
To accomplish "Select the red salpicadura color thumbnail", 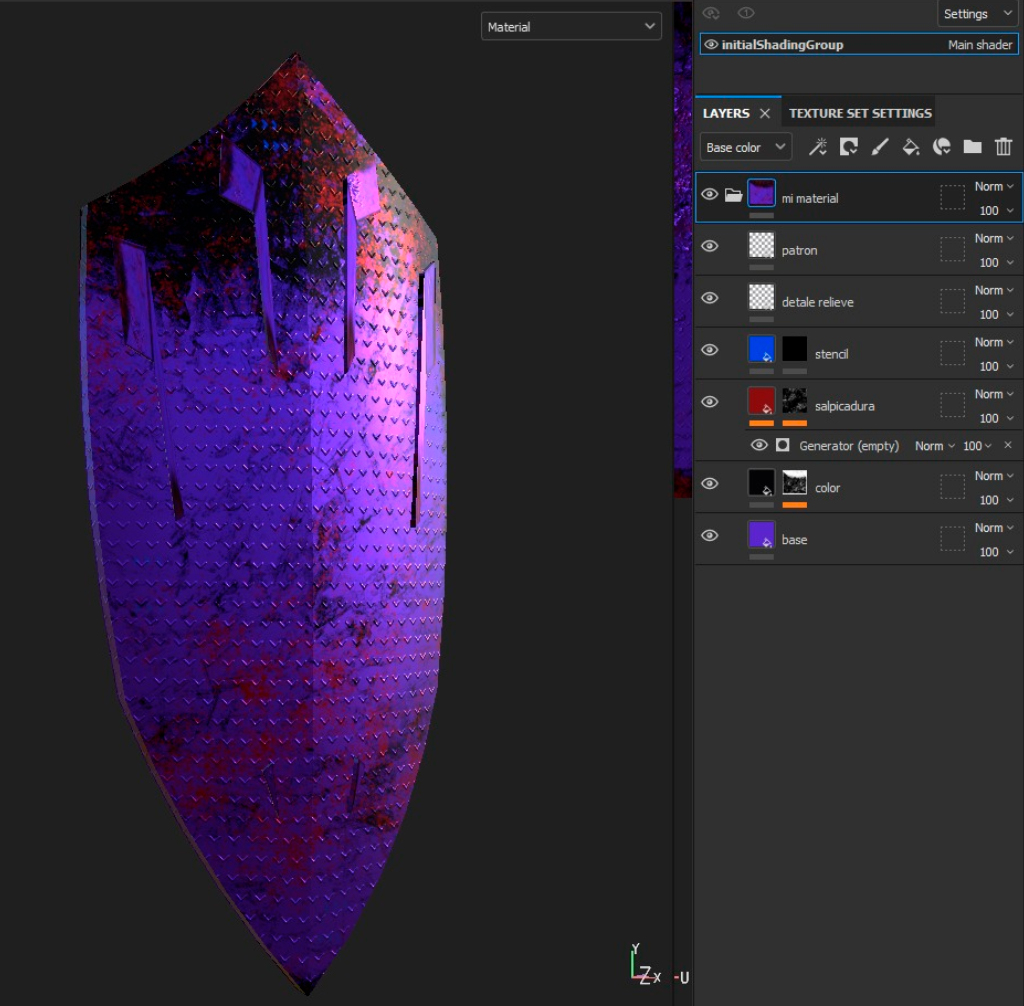I will click(x=761, y=401).
